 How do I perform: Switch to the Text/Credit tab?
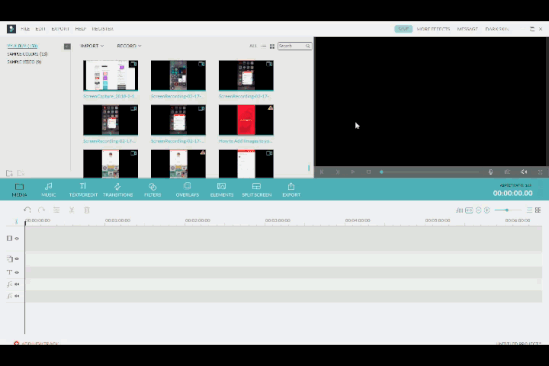(x=83, y=190)
